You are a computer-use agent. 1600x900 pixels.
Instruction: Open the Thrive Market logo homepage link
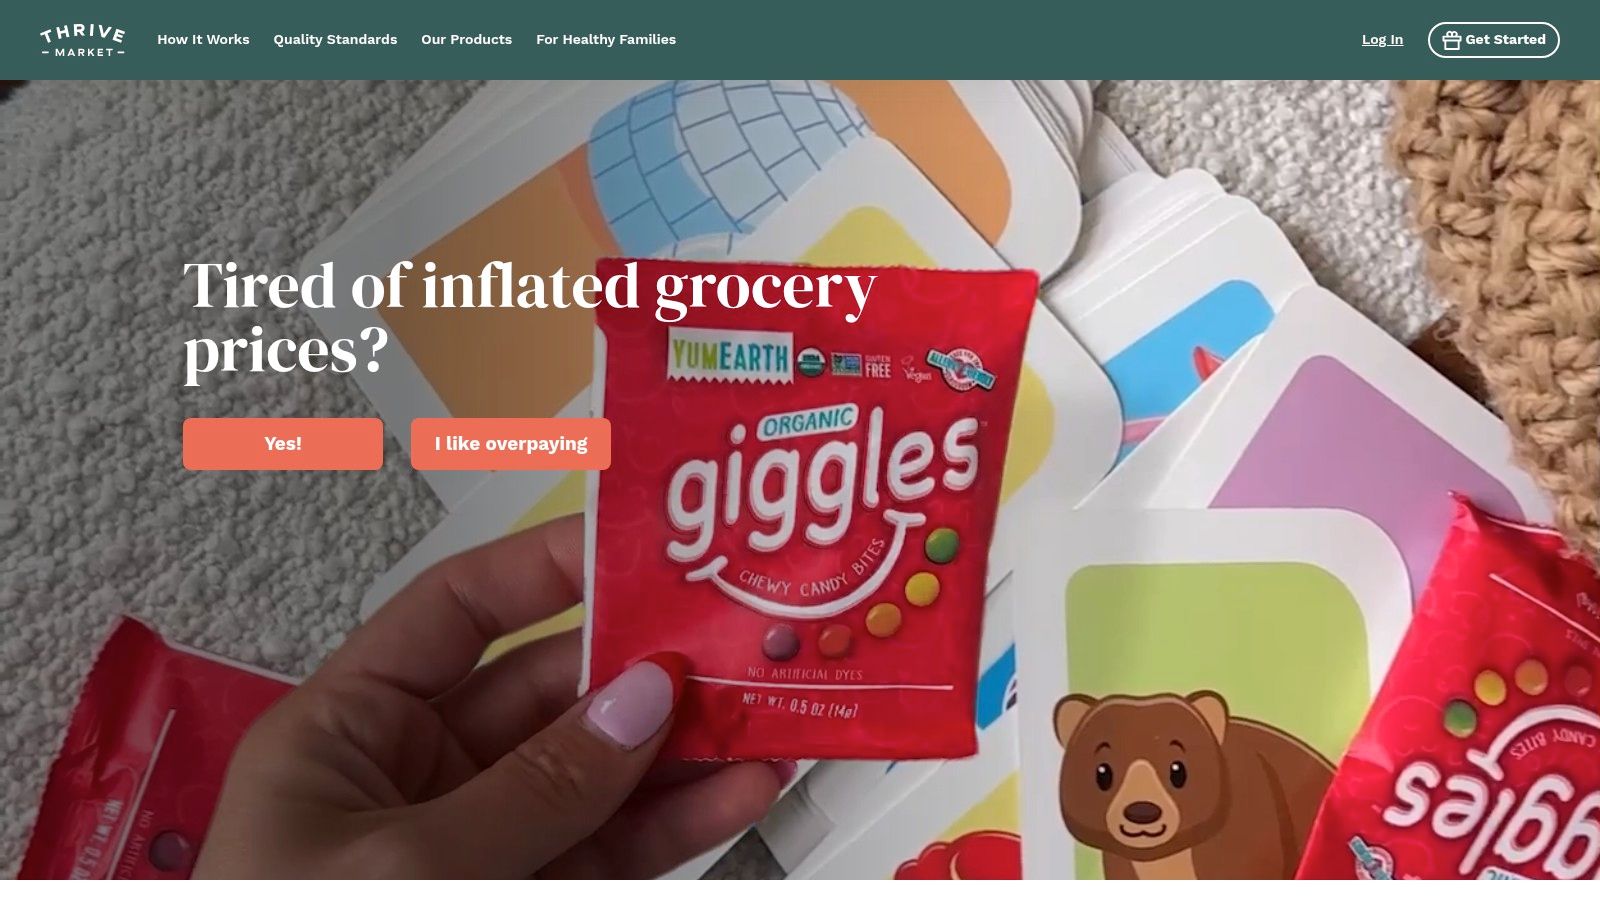(82, 40)
